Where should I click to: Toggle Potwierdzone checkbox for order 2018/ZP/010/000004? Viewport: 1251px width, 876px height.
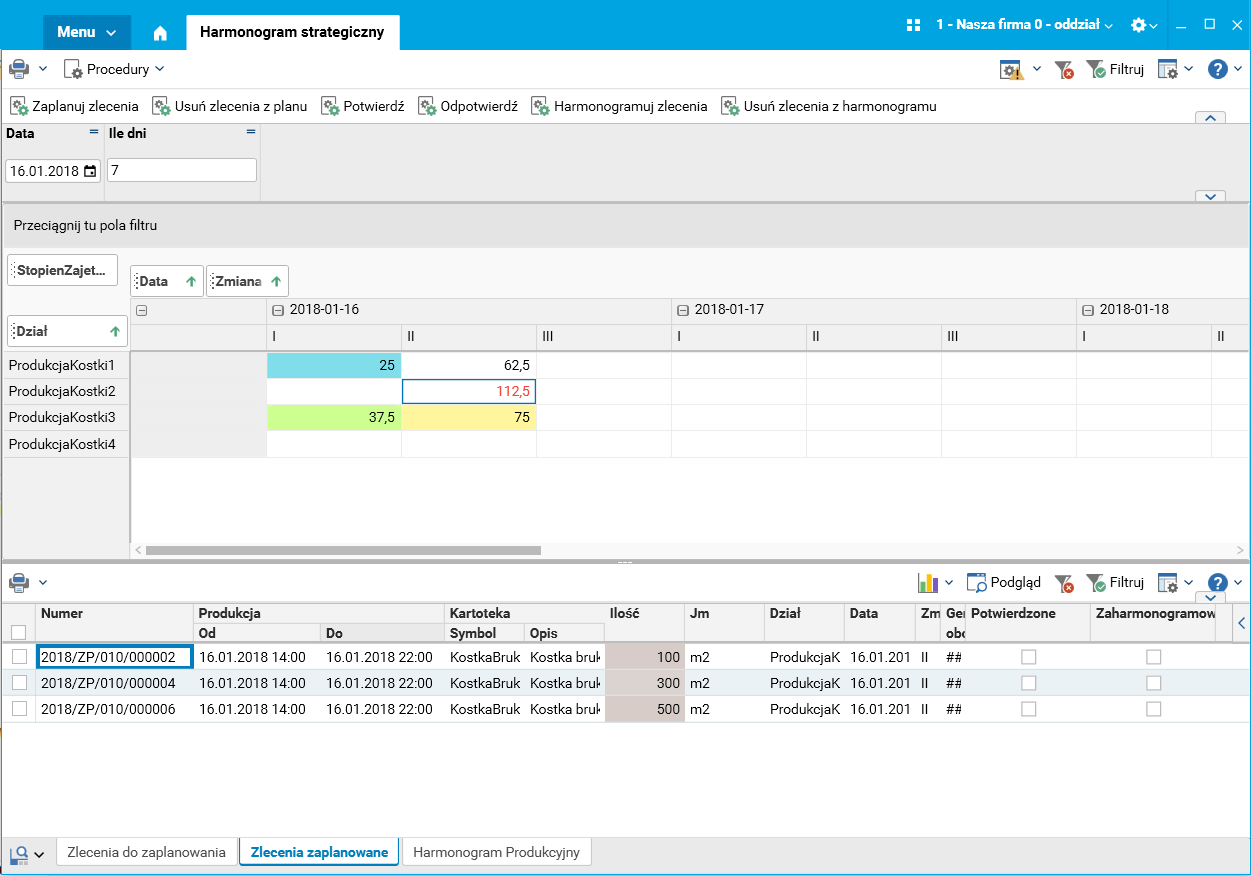click(1028, 682)
